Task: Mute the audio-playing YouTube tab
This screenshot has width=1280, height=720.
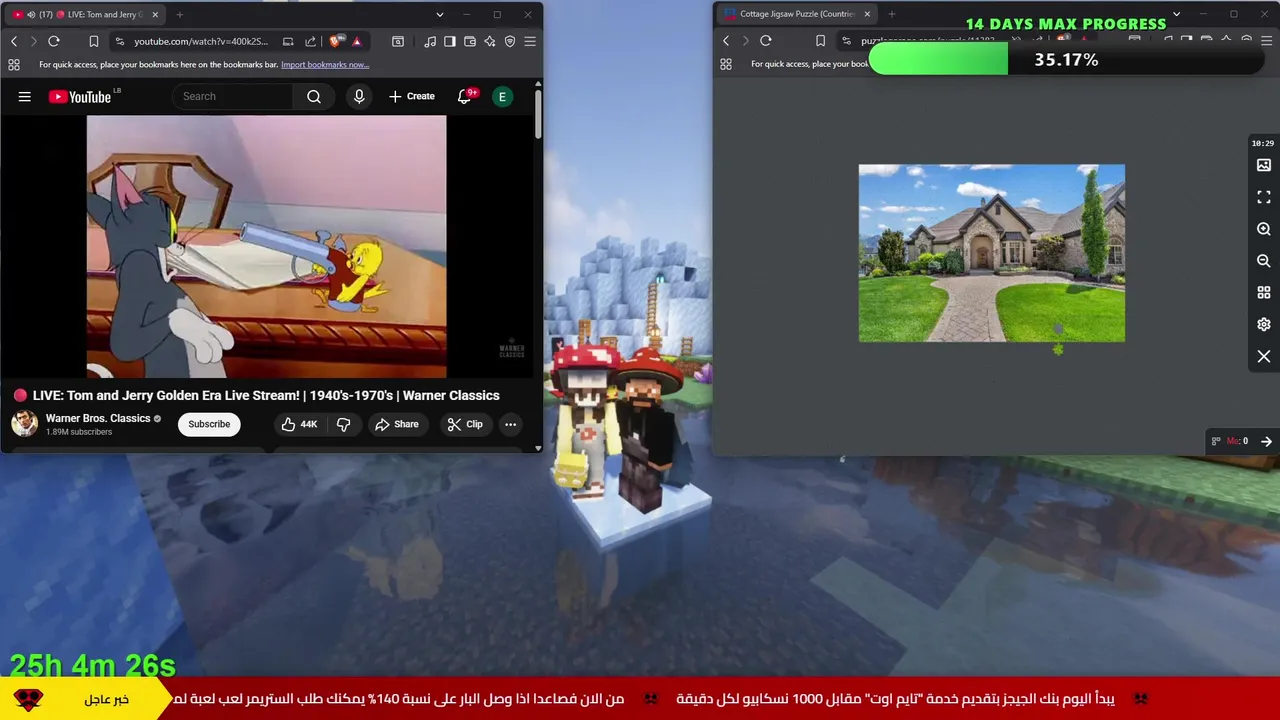Action: coord(31,15)
